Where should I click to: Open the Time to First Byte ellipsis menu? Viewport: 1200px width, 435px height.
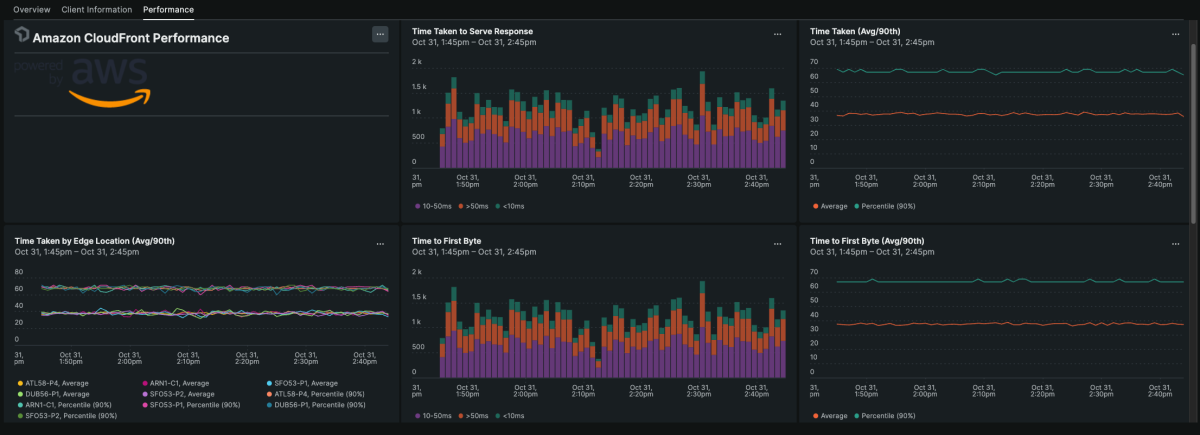click(777, 244)
